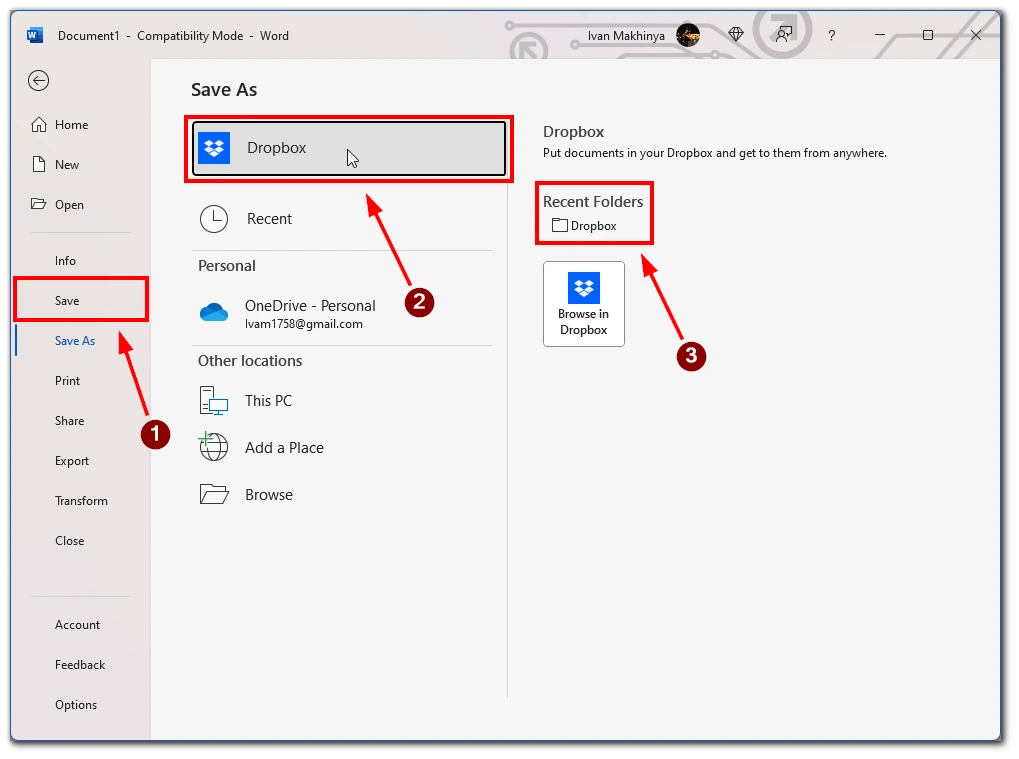Click the OneDrive cloud icon
This screenshot has width=1019, height=759.
[214, 313]
